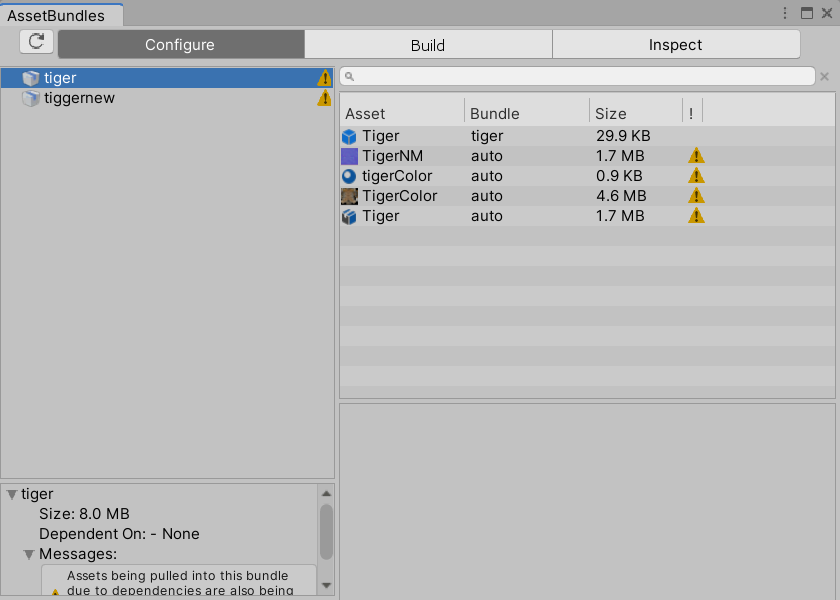Click the refresh icon above the bundle list

[x=38, y=42]
